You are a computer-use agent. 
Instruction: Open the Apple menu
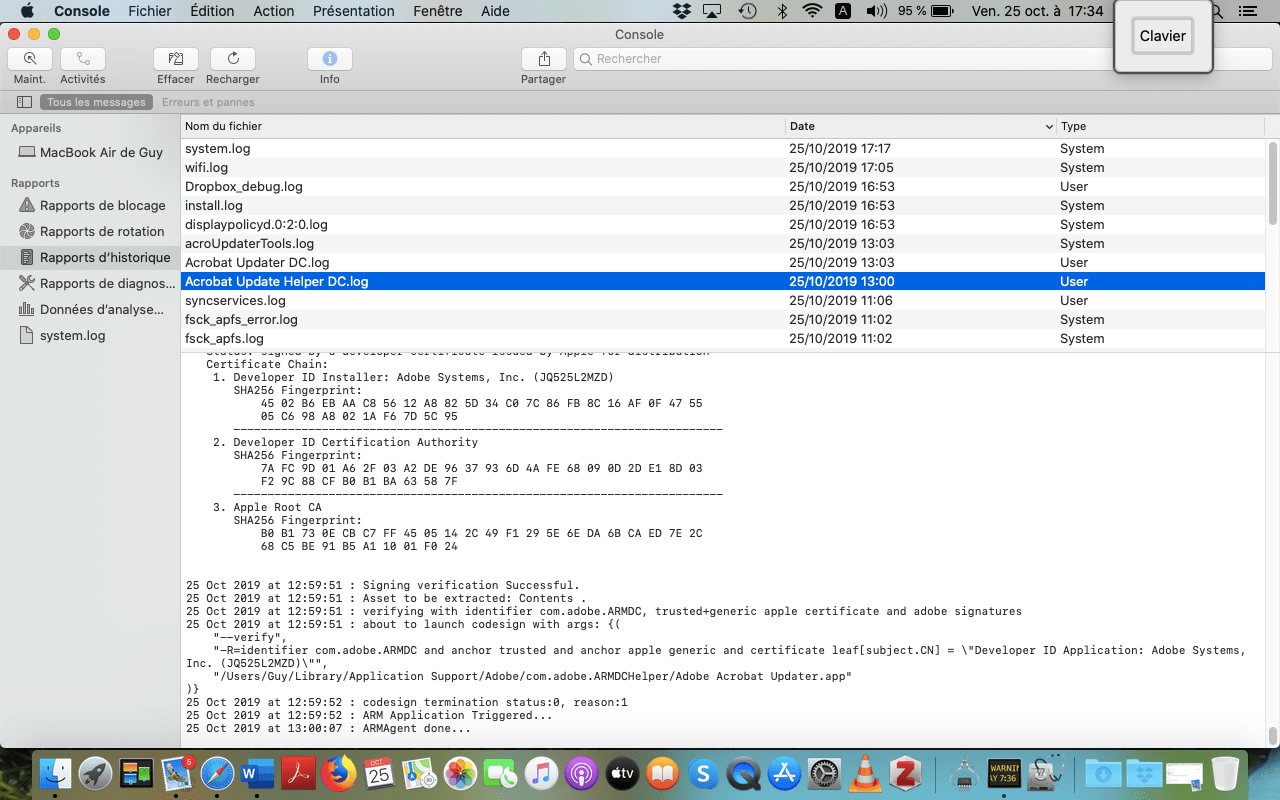pyautogui.click(x=27, y=11)
